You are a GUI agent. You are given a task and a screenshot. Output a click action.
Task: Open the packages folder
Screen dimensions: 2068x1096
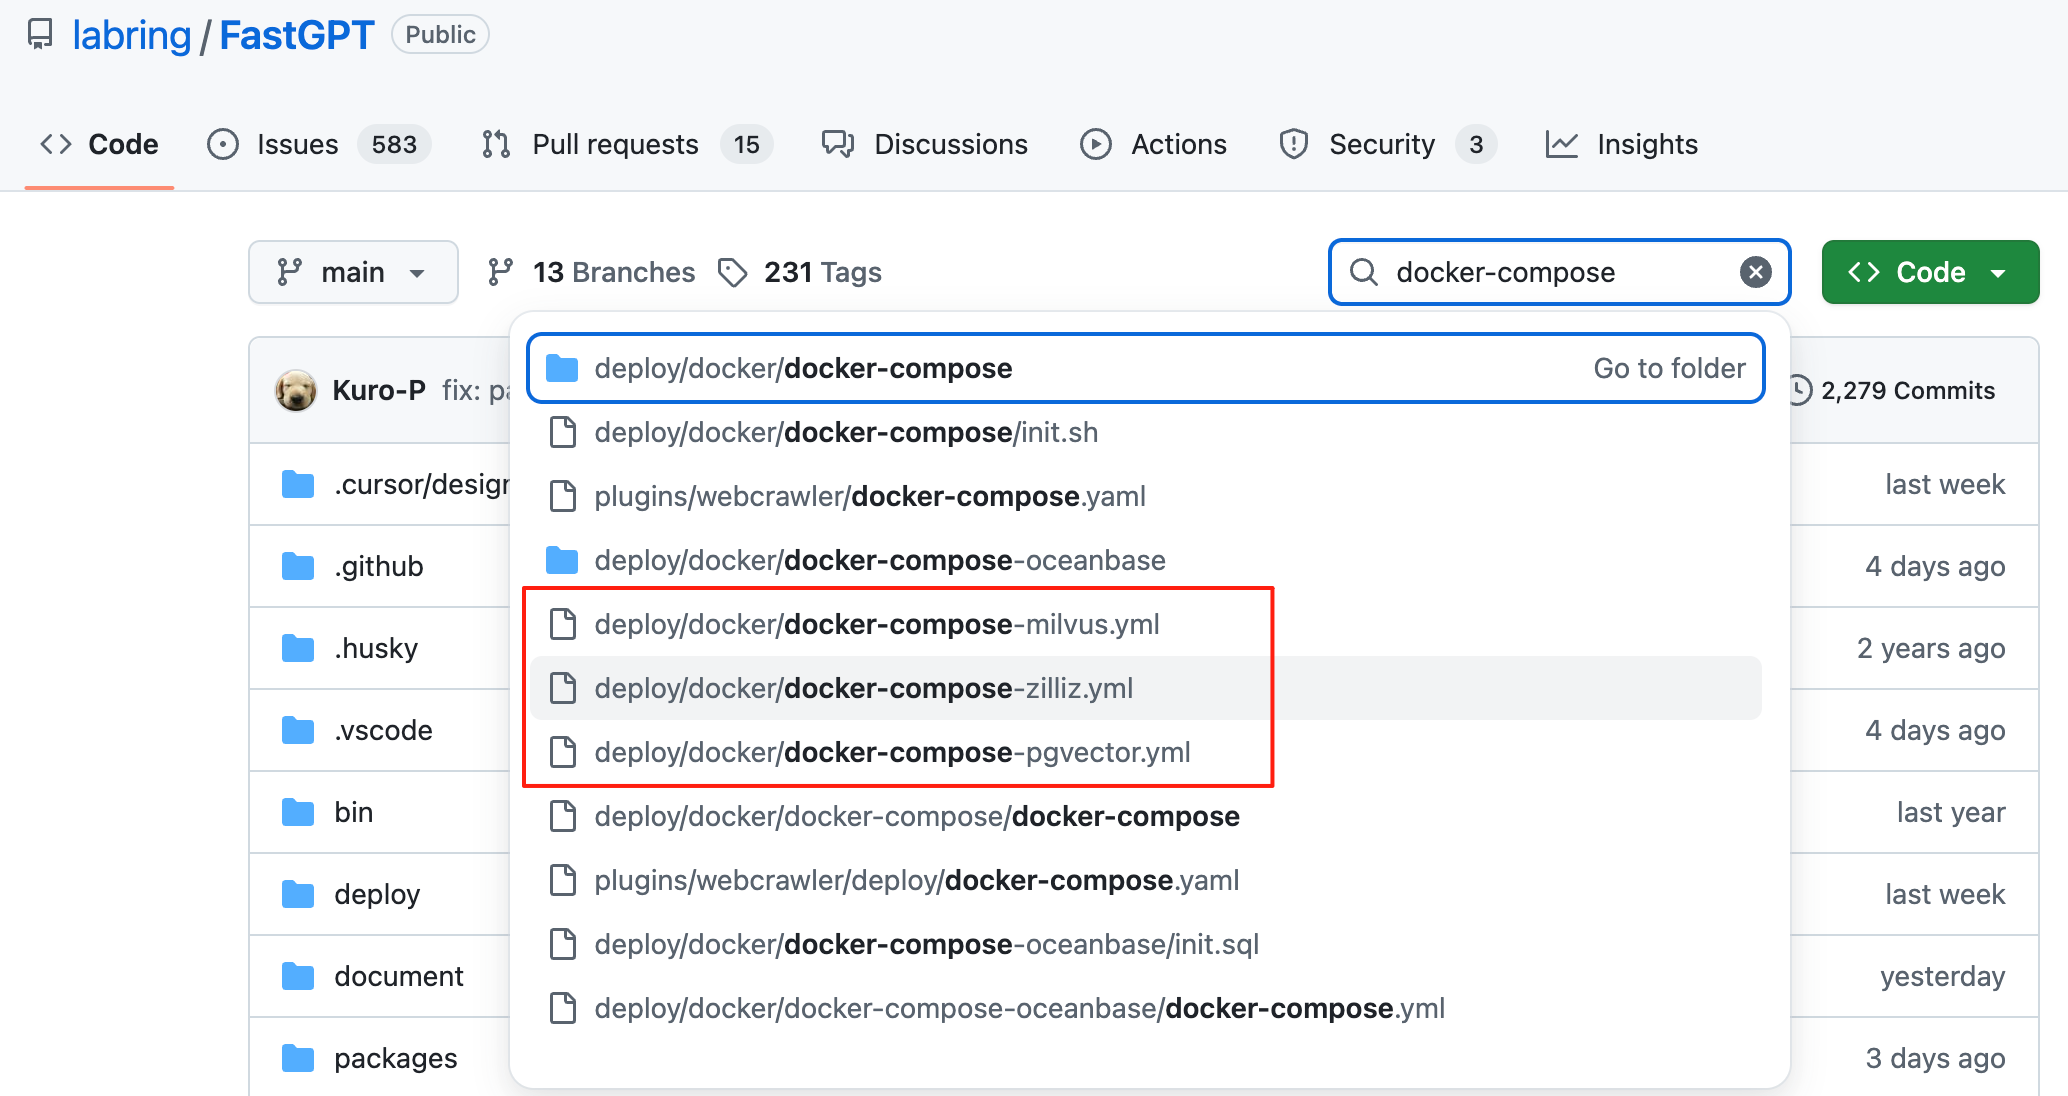pyautogui.click(x=396, y=1058)
